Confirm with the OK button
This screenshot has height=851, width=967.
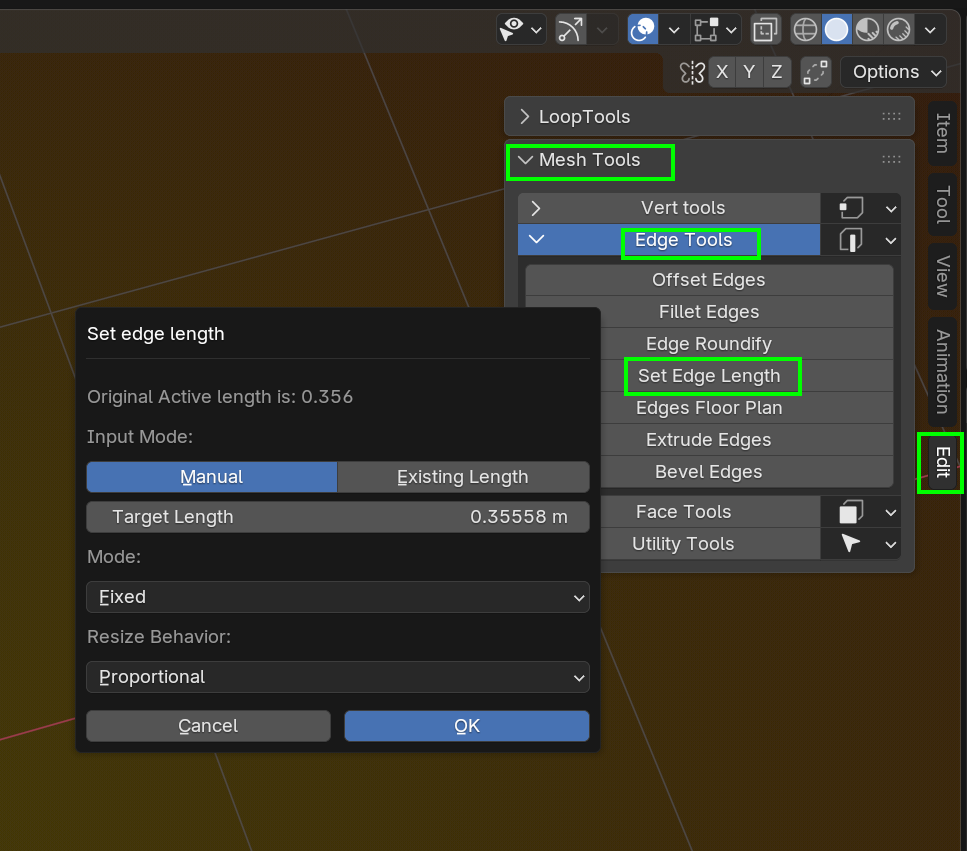coord(466,726)
